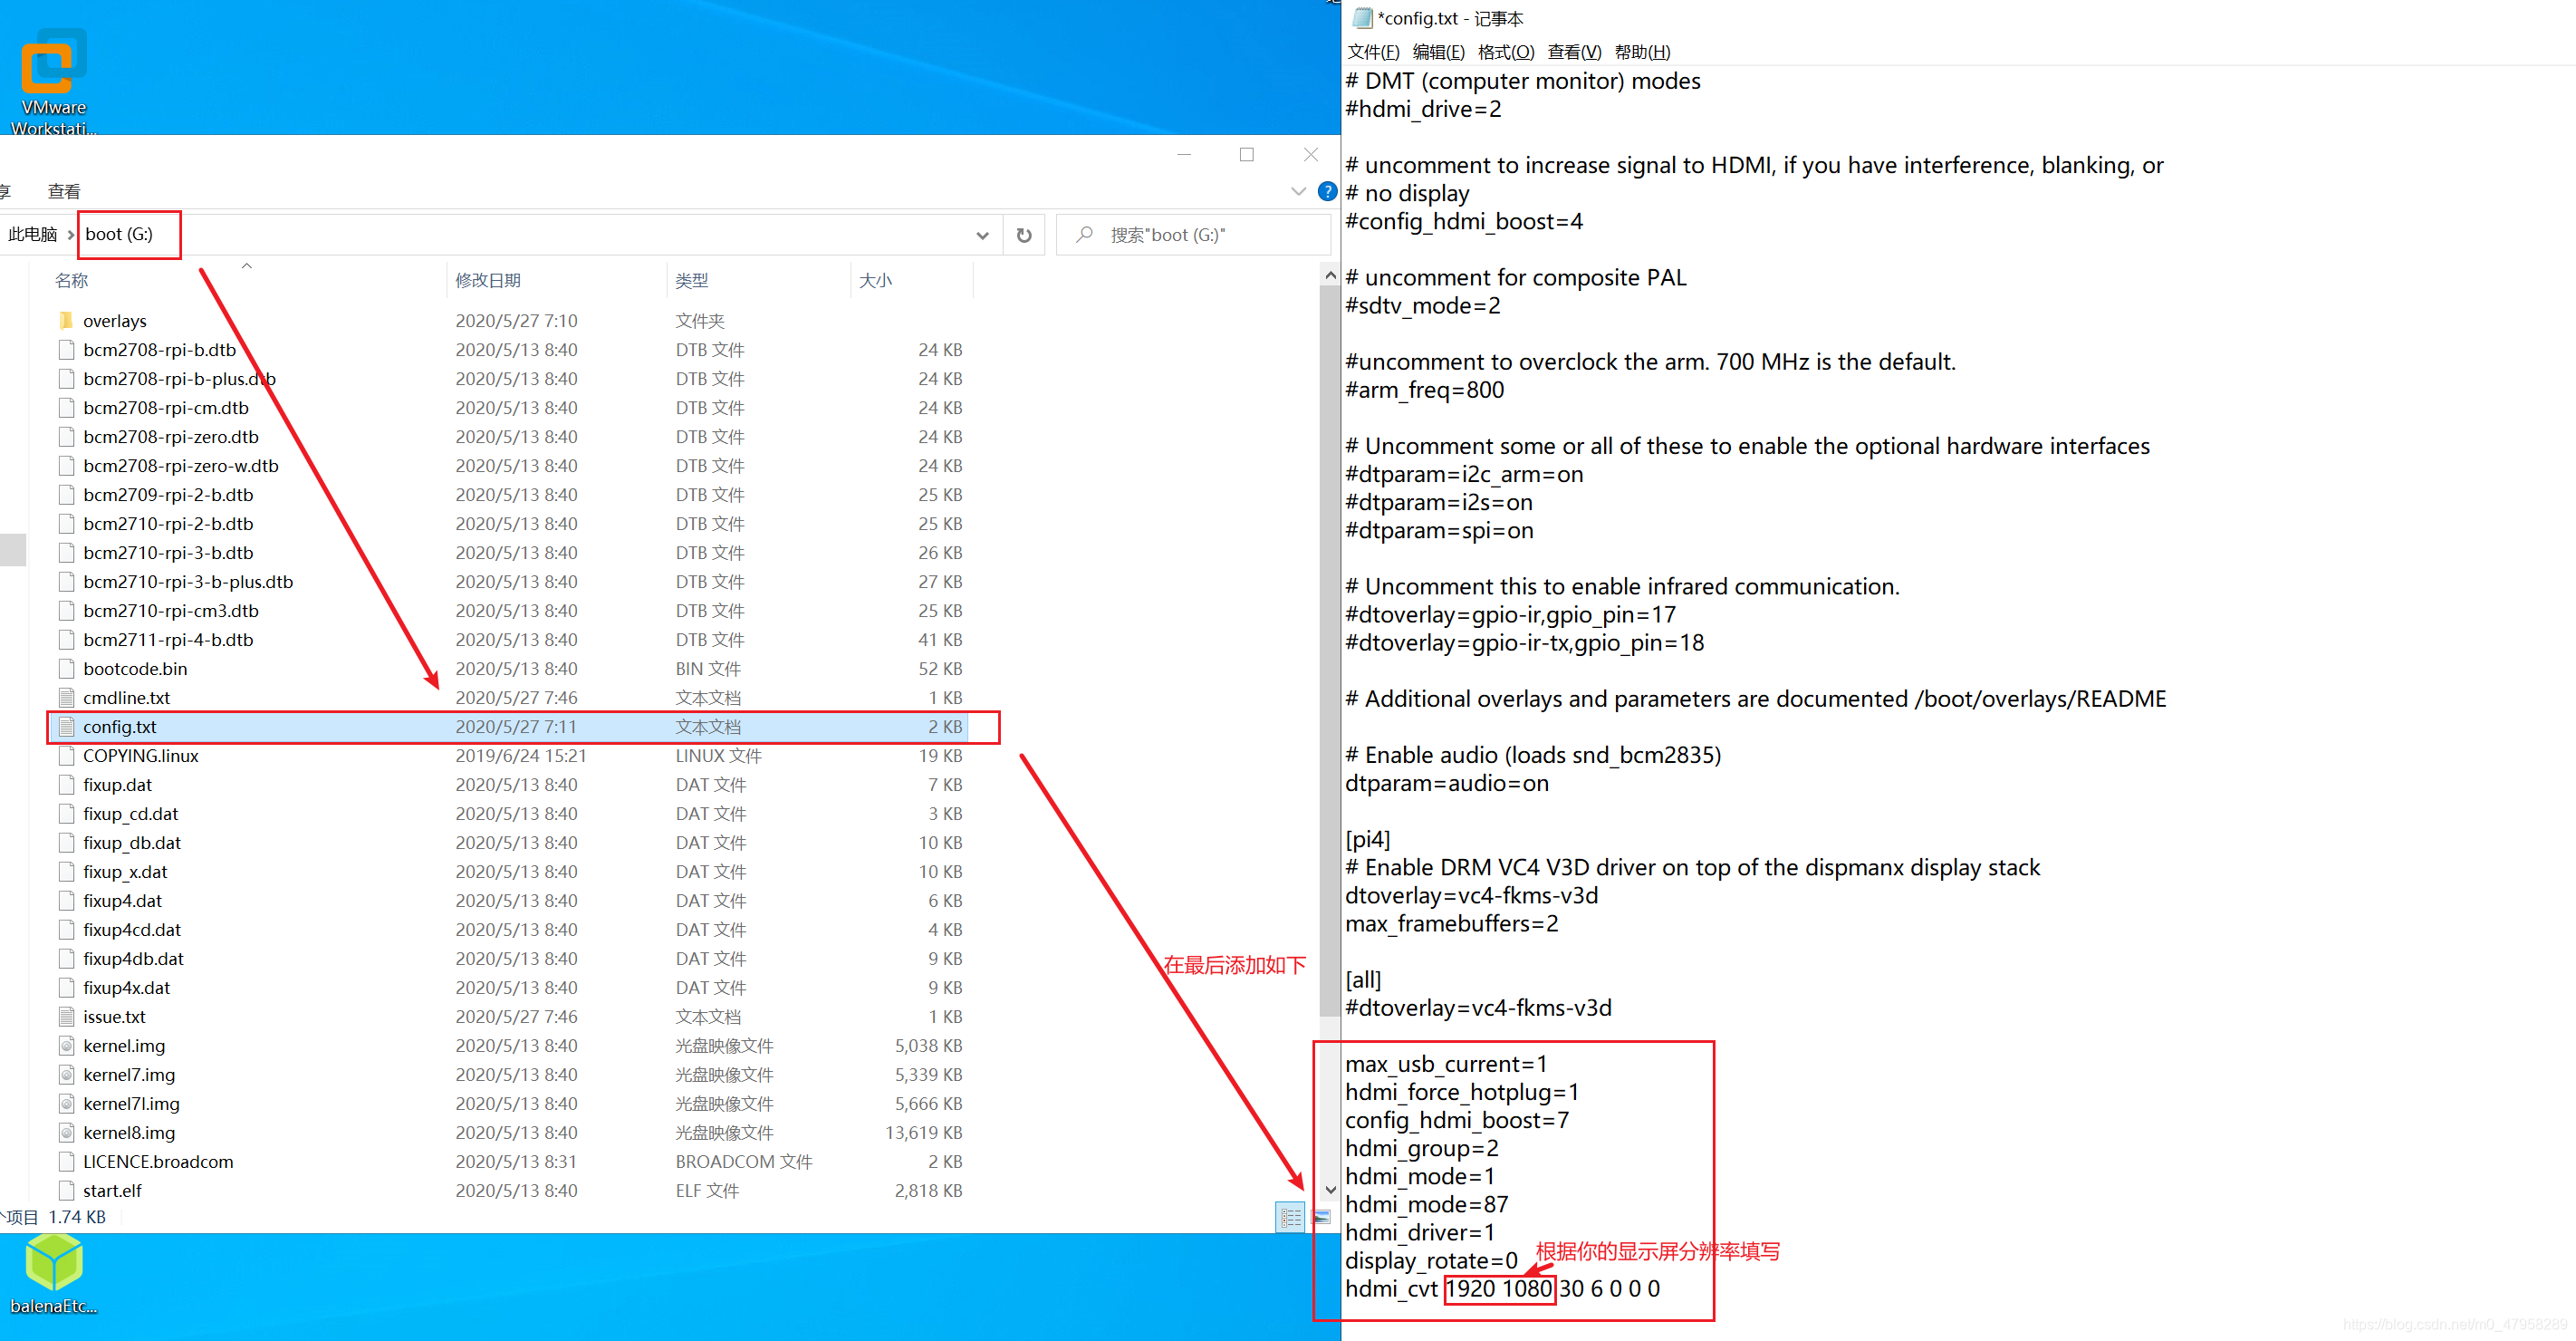The width and height of the screenshot is (2576, 1341).
Task: Select file bcm2711-rpi-4-b.dtb
Action: point(168,639)
